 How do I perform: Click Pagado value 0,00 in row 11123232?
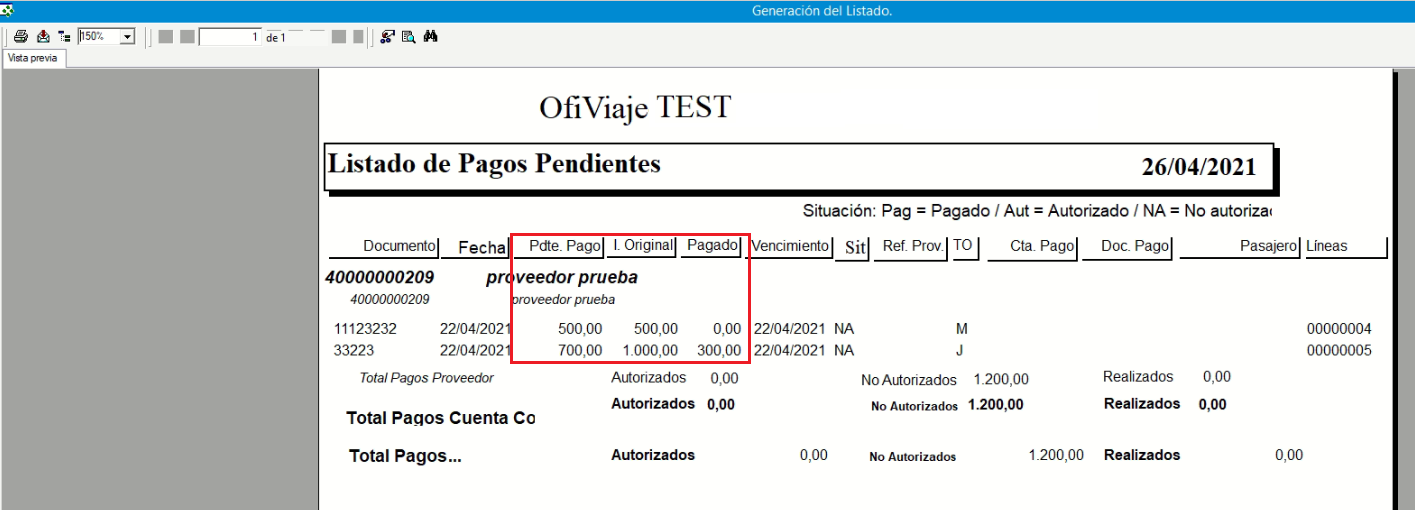(726, 329)
